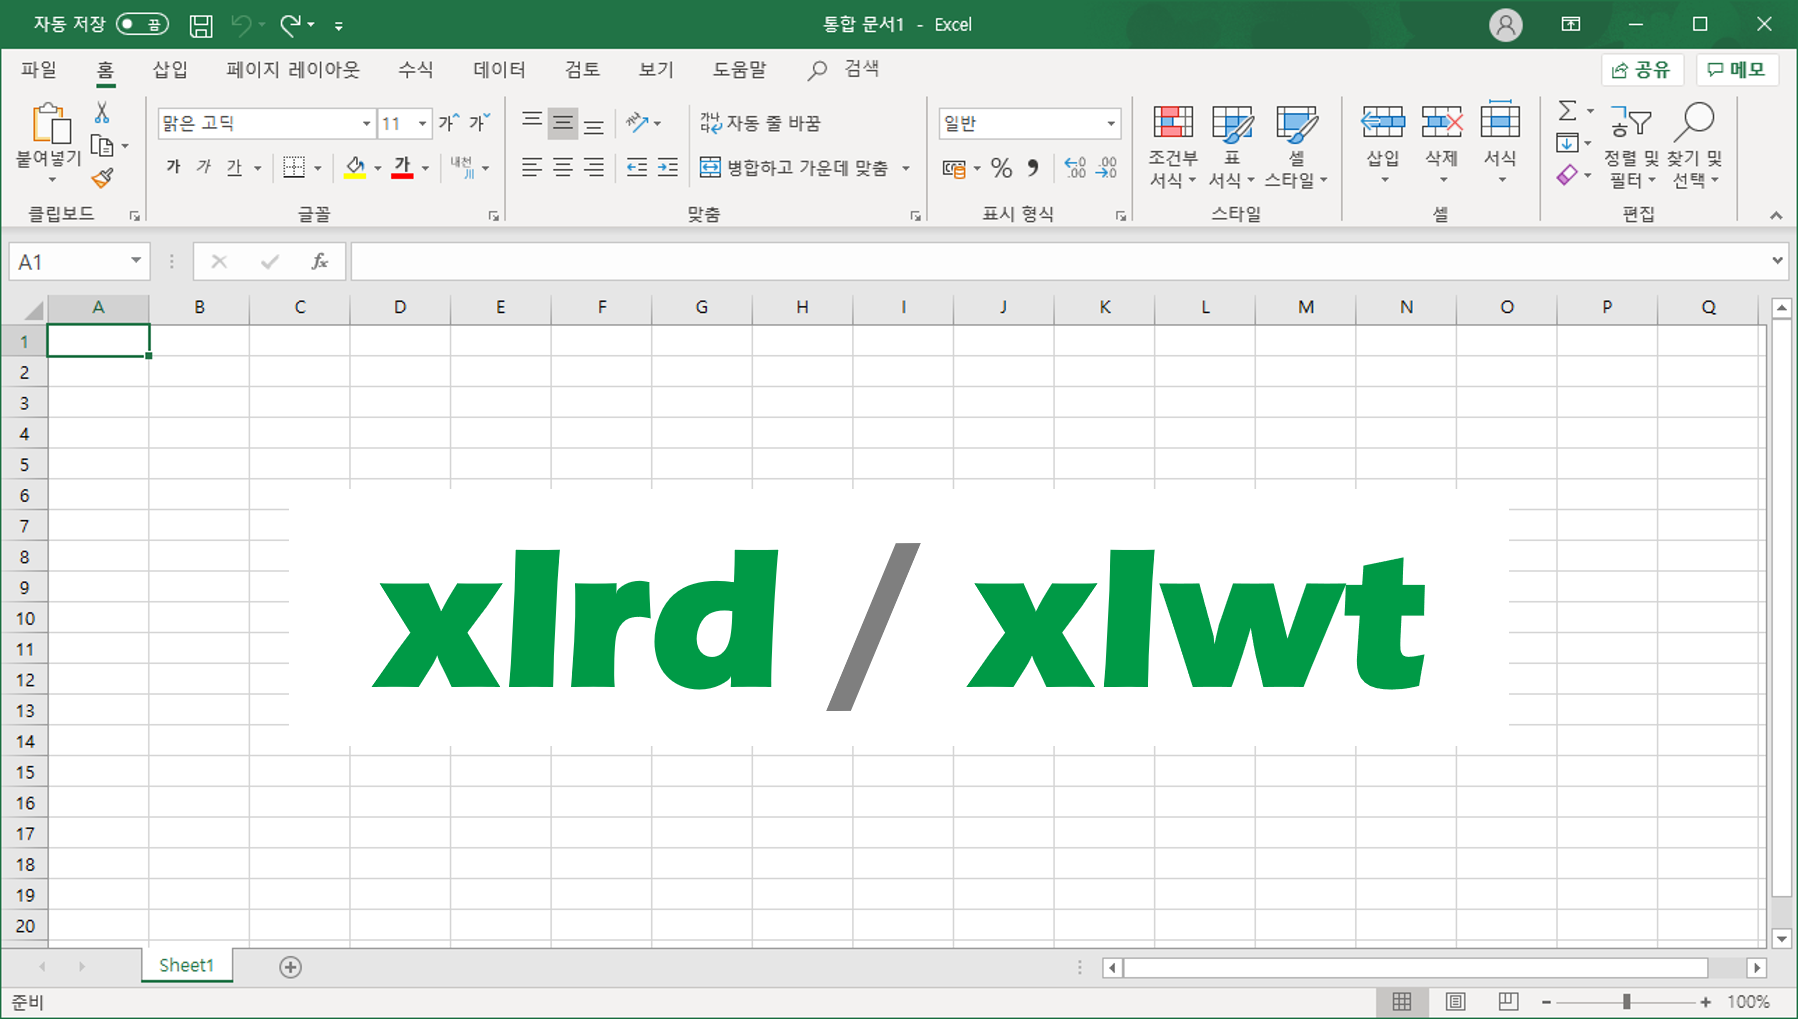The height and width of the screenshot is (1019, 1798).
Task: Click the AutoSum sigma icon
Action: click(1567, 111)
